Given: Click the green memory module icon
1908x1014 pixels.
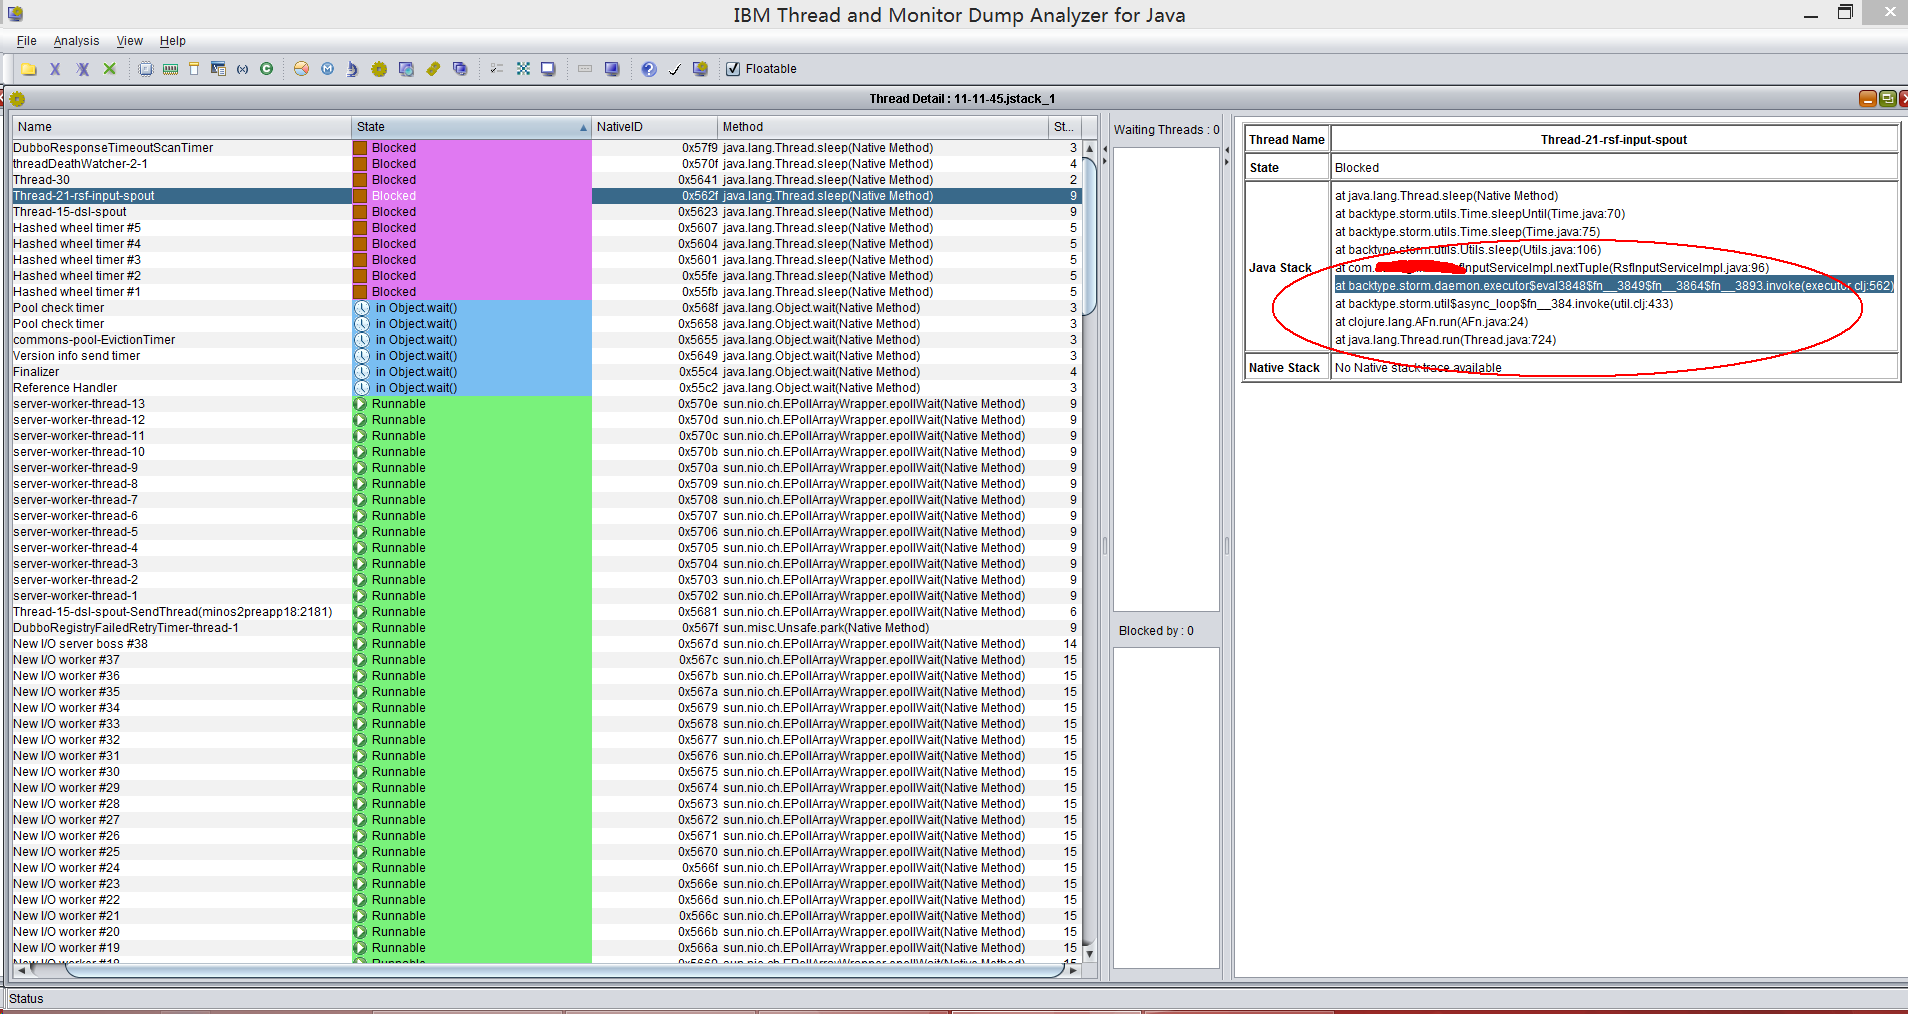Looking at the screenshot, I should [170, 69].
